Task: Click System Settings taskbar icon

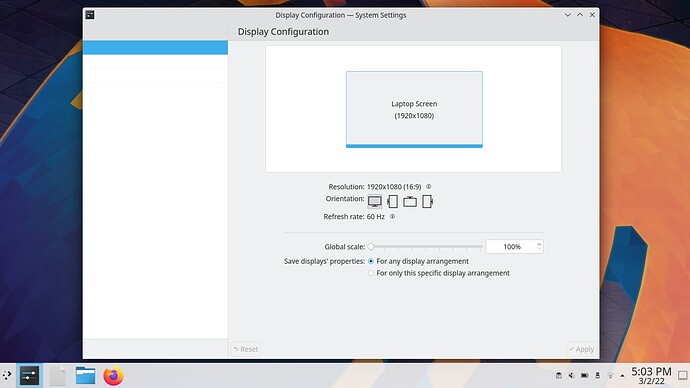Action: (29, 375)
